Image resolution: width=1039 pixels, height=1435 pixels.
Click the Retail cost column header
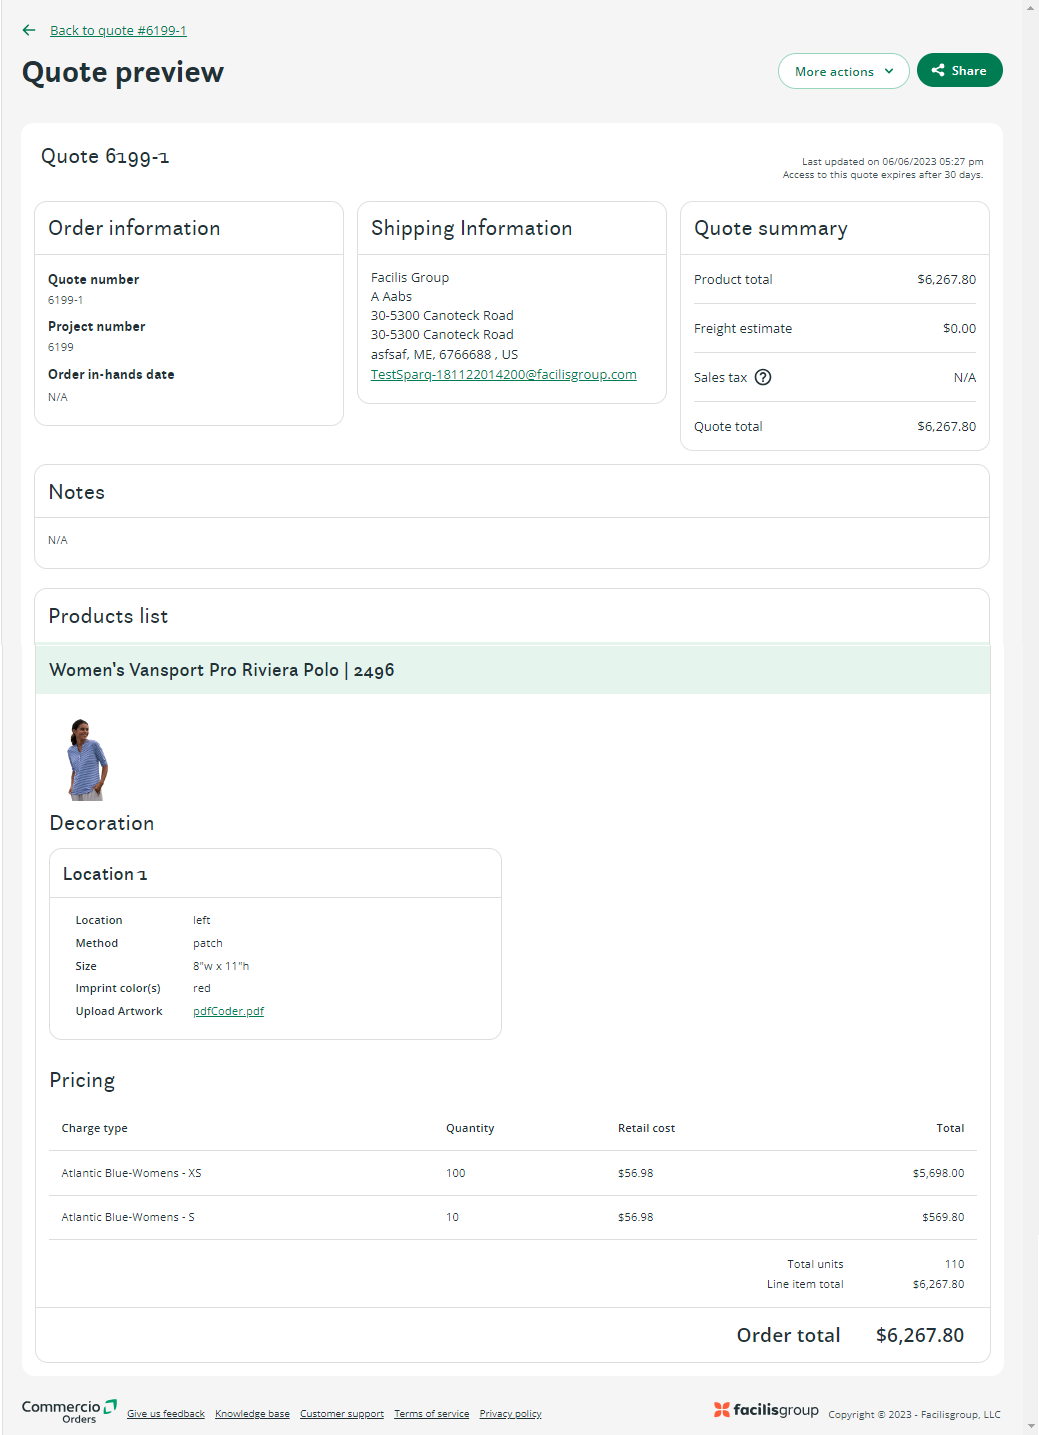[646, 1128]
